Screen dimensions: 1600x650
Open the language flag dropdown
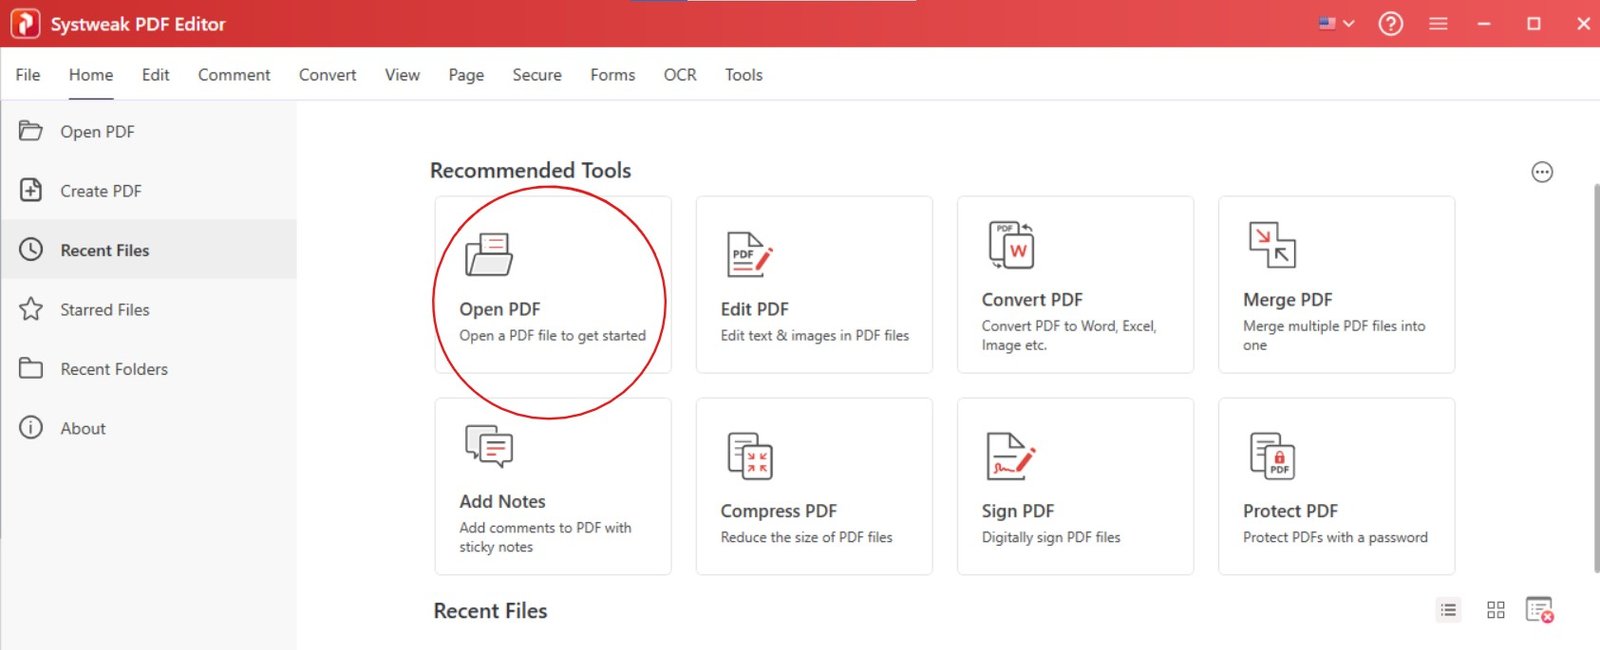tap(1336, 23)
